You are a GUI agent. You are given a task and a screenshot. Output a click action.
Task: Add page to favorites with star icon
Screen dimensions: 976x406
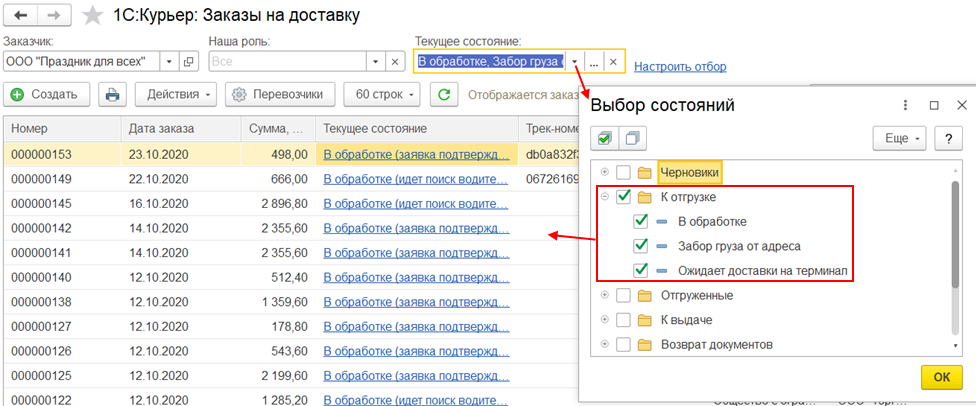click(x=93, y=16)
